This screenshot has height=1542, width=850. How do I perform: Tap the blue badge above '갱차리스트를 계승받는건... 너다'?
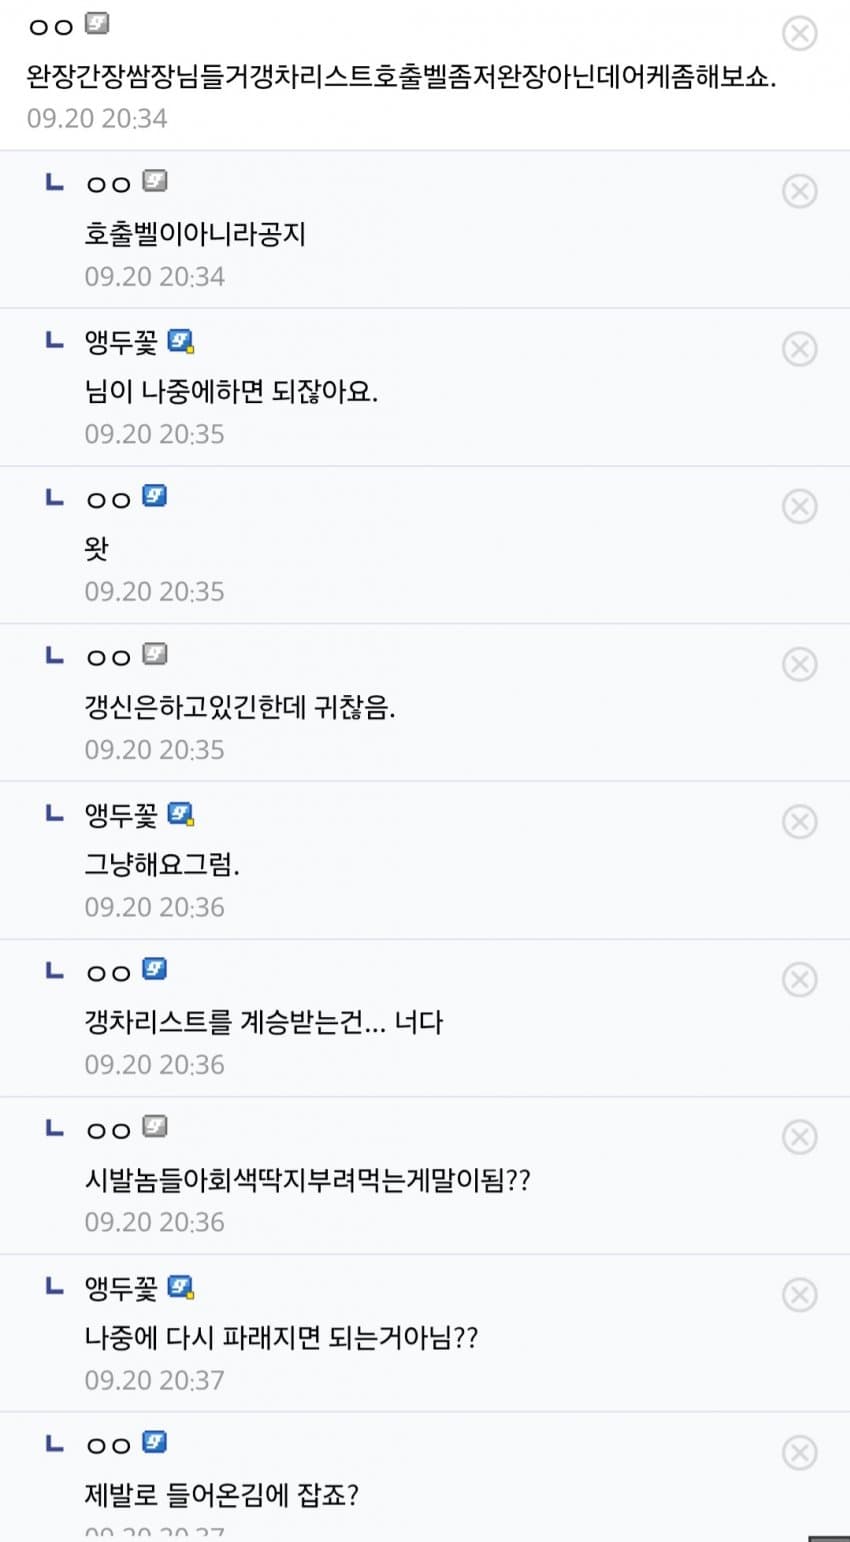click(154, 969)
